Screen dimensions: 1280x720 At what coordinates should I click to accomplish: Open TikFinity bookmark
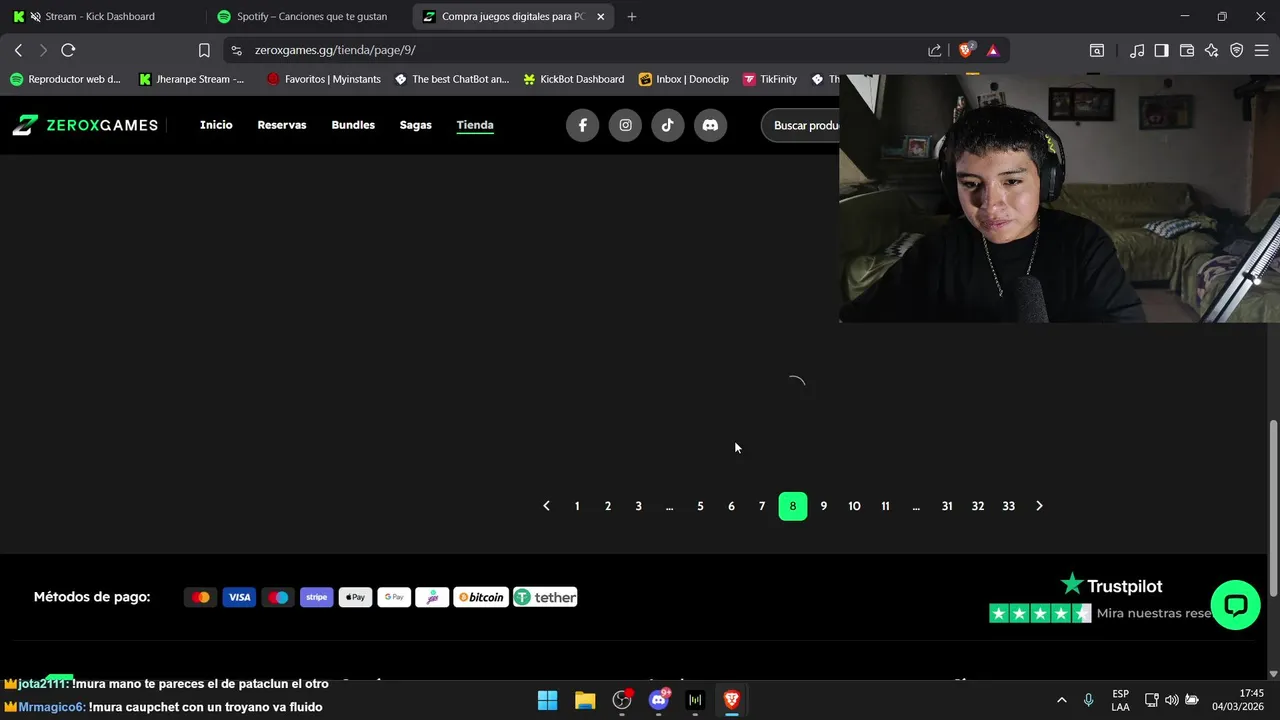[770, 79]
